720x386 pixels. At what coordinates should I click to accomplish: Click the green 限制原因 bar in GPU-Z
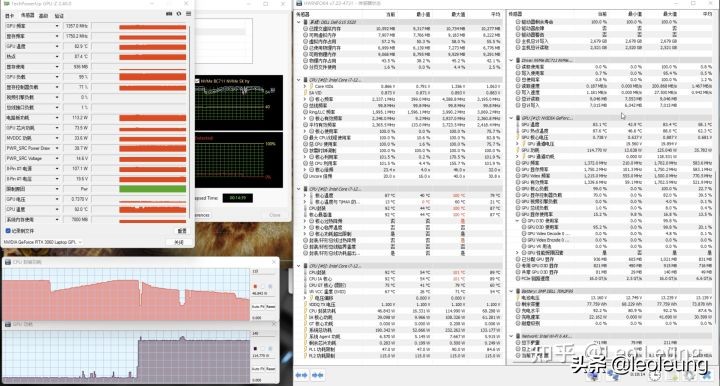pyautogui.click(x=152, y=189)
